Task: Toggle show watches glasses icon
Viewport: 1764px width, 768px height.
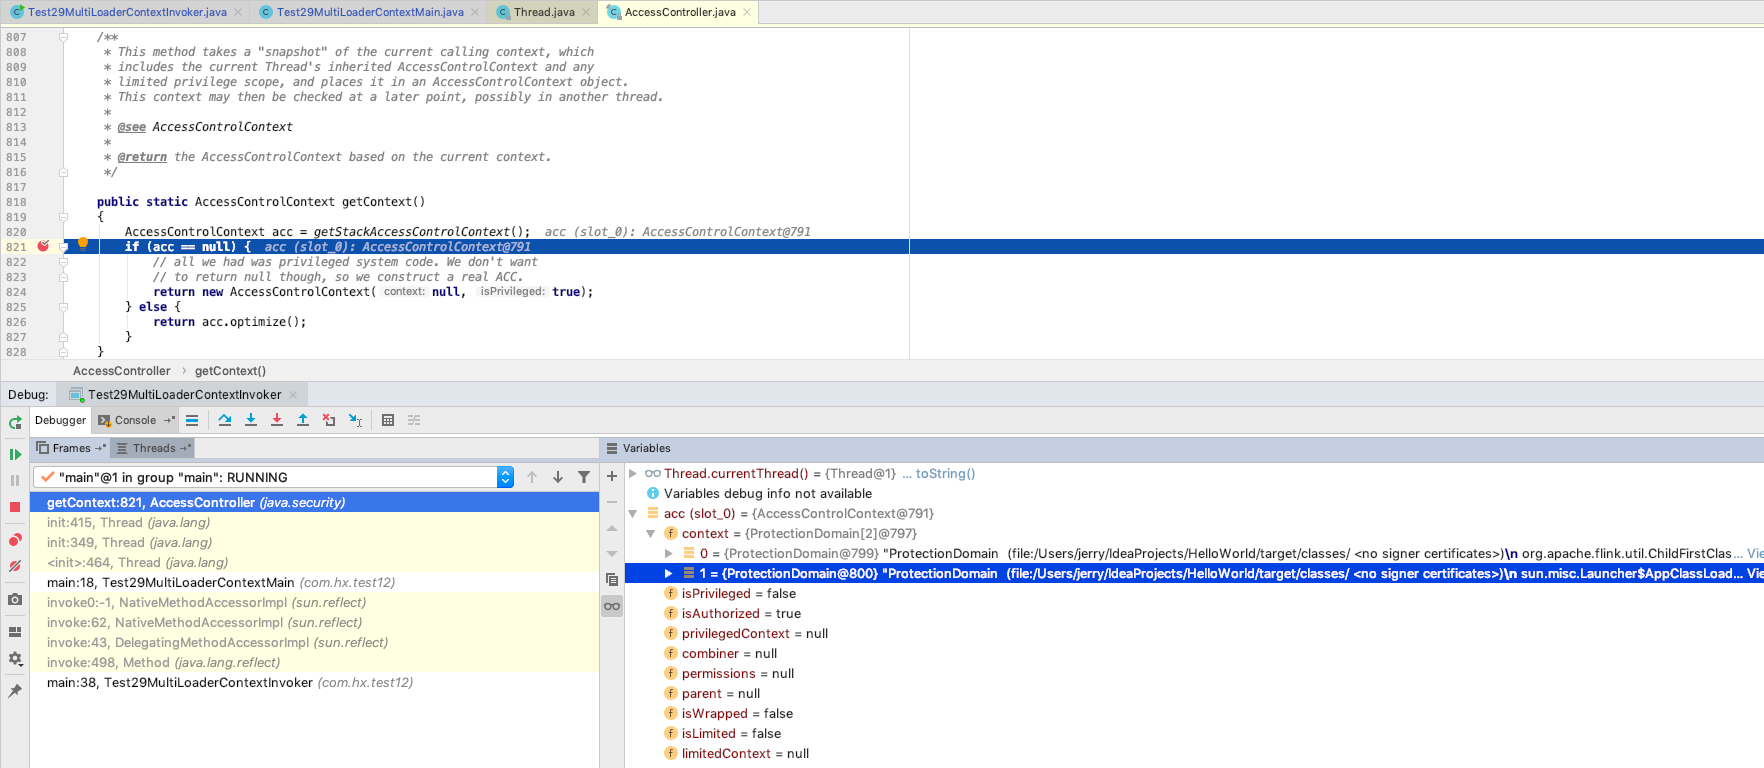Action: coord(612,606)
